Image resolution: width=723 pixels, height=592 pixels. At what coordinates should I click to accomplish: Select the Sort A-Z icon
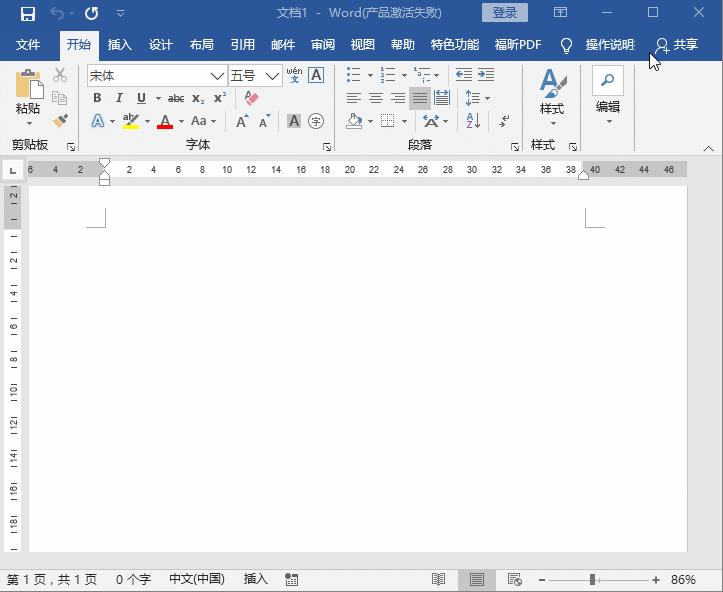pos(473,121)
